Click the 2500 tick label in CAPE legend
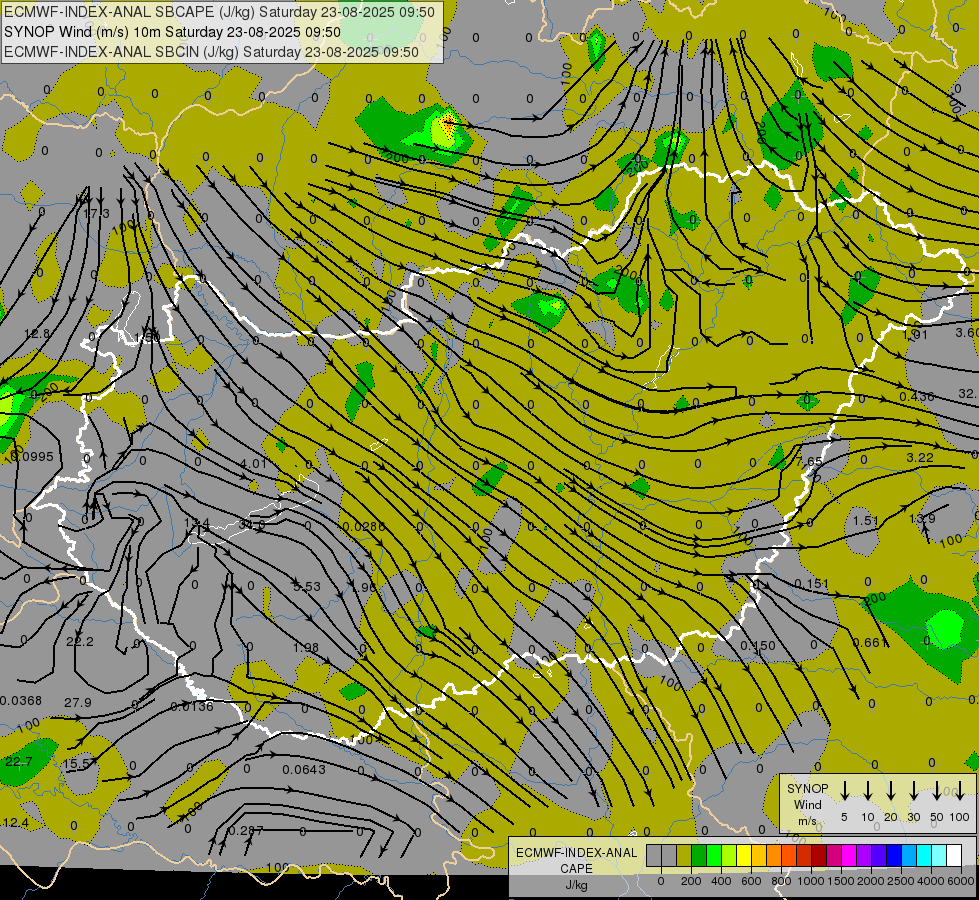This screenshot has height=900, width=979. (x=900, y=881)
